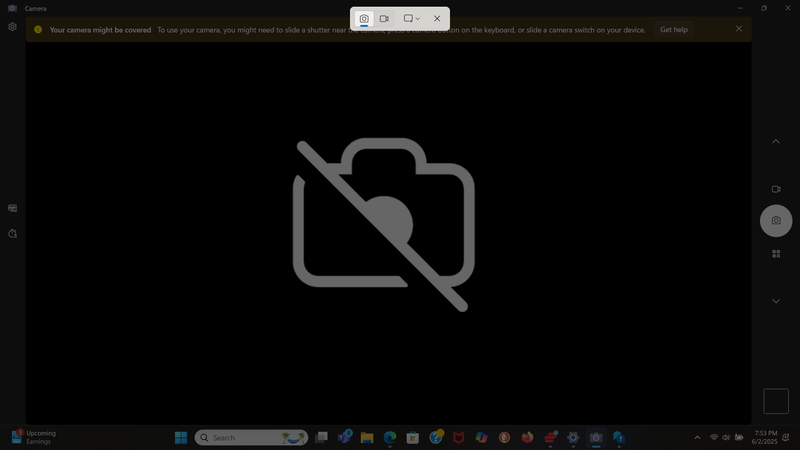Open the clock and date flyout
Image resolution: width=800 pixels, height=450 pixels.
[764, 437]
